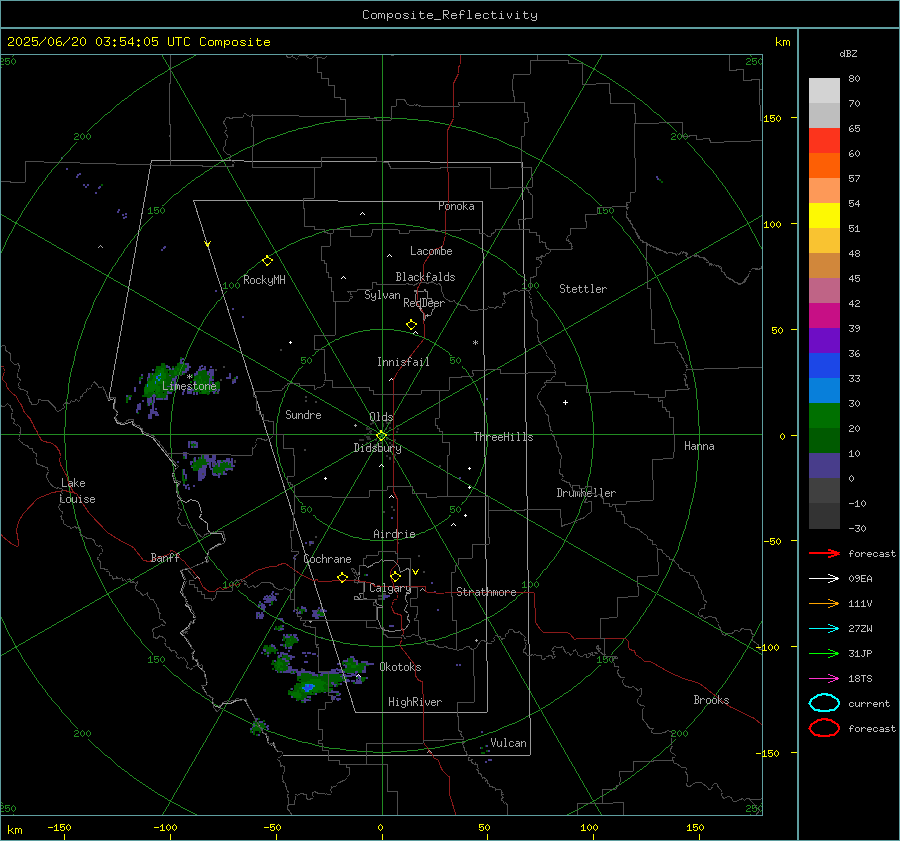Select the light gray 80 dBZ swatch
Image resolution: width=900 pixels, height=841 pixels.
point(824,90)
